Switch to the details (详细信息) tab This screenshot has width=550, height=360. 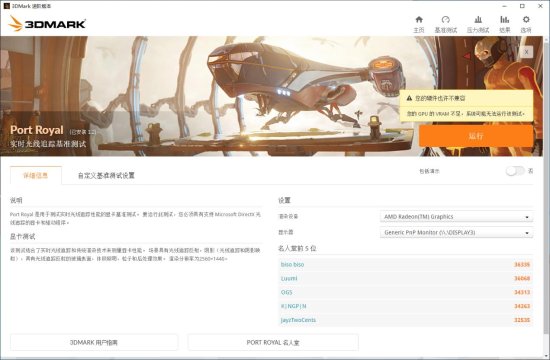36,175
